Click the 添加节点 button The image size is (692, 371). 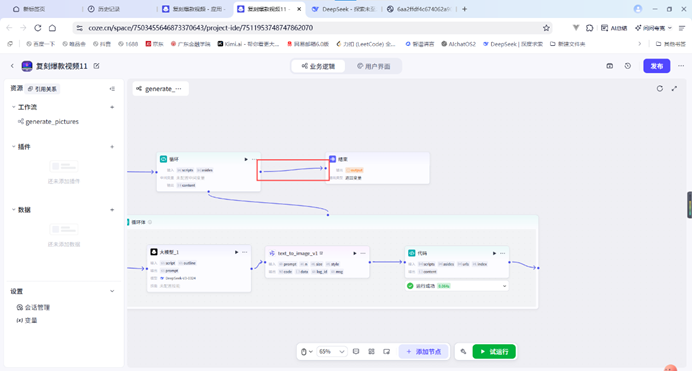point(424,352)
